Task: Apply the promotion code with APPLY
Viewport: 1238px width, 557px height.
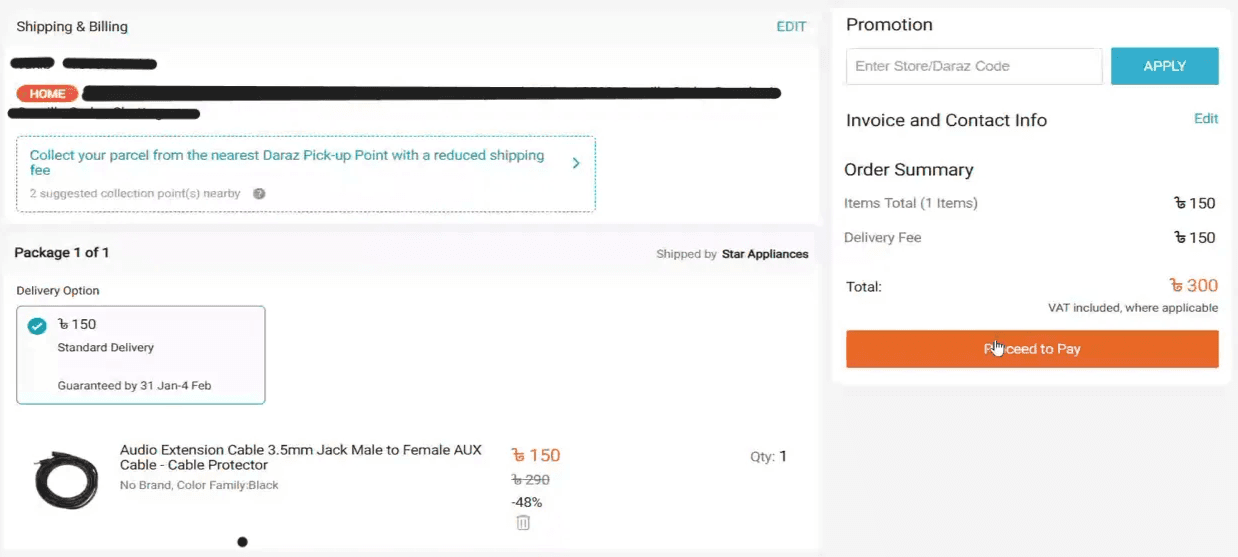Action: click(1165, 66)
